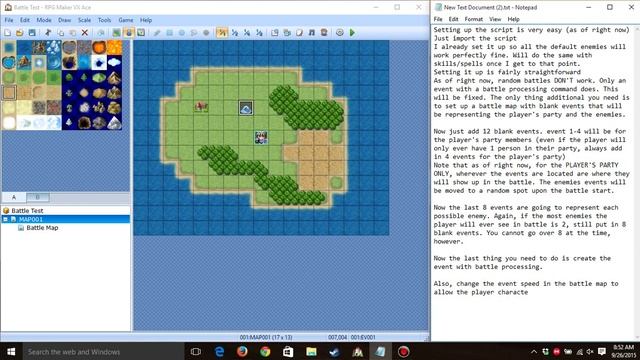Click the Cut toolbar icon

pos(48,33)
